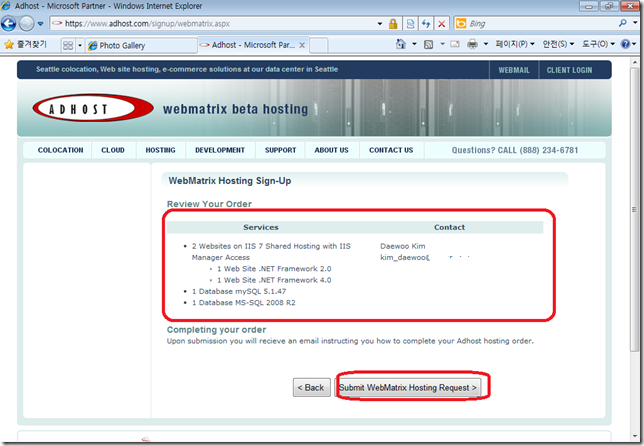Image resolution: width=644 pixels, height=446 pixels.
Task: Click the Help question mark icon
Action: click(x=625, y=44)
